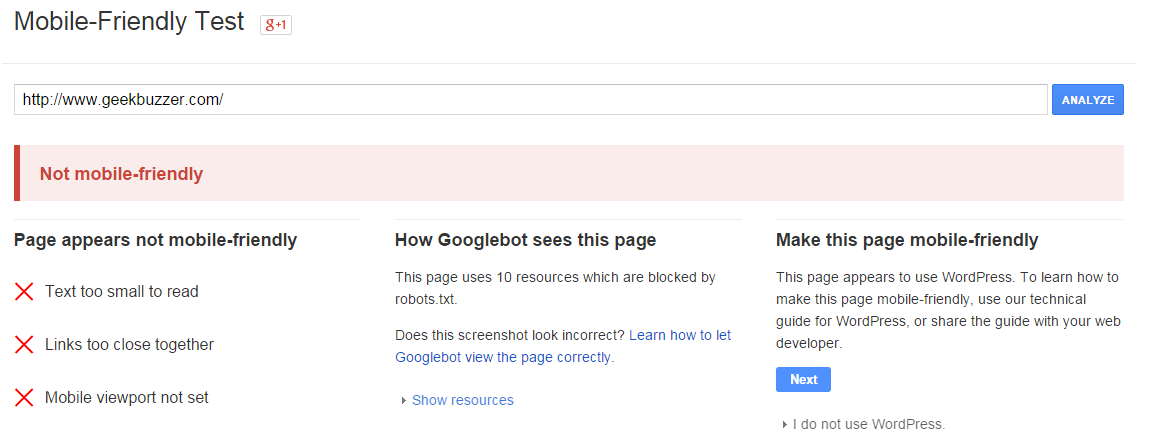Viewport: 1165px width, 435px height.
Task: Focus the URL field containing geekbuzzer.com
Action: pyautogui.click(x=530, y=100)
